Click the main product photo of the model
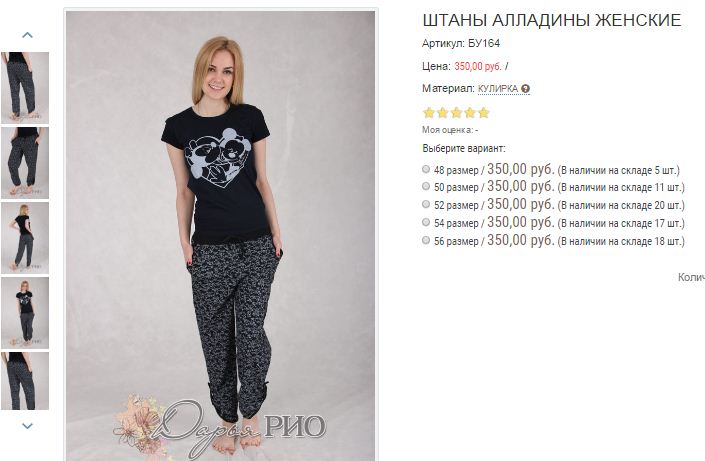Screen dimensions: 705x461 coord(220,236)
